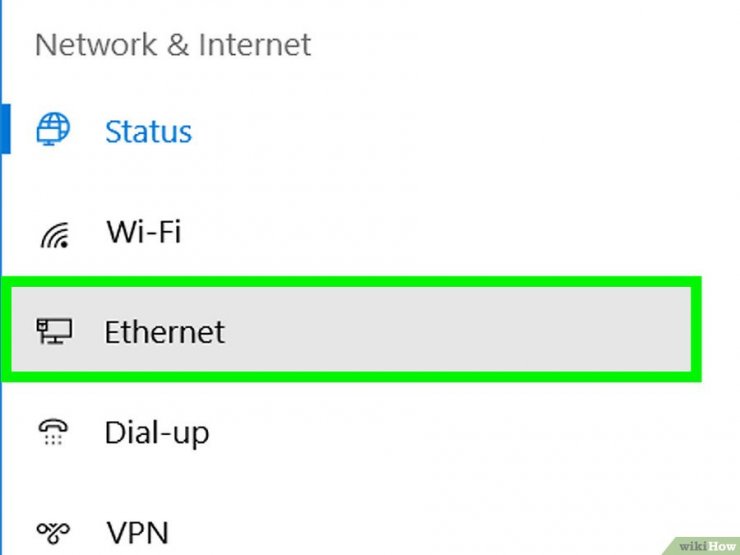Open the Status page label
740x555 pixels.
[x=148, y=131]
